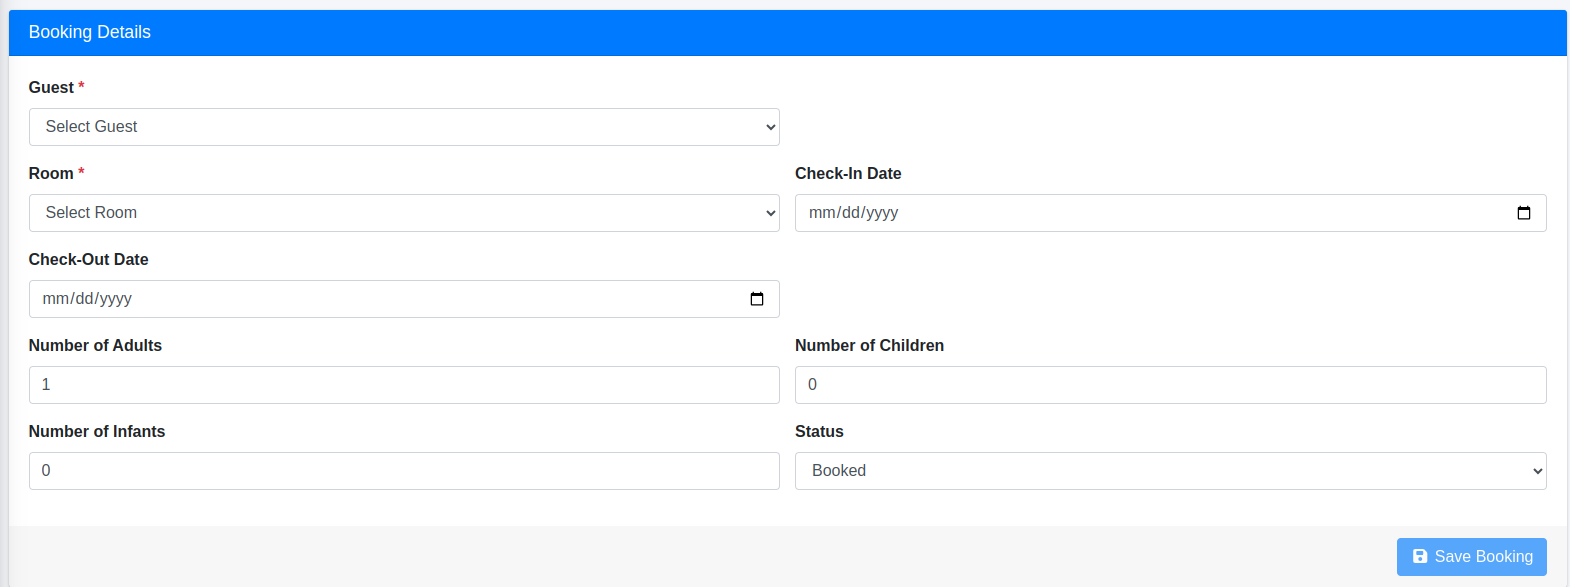The image size is (1570, 587).
Task: Open the Check-In Date calendar picker icon
Action: click(x=1524, y=213)
